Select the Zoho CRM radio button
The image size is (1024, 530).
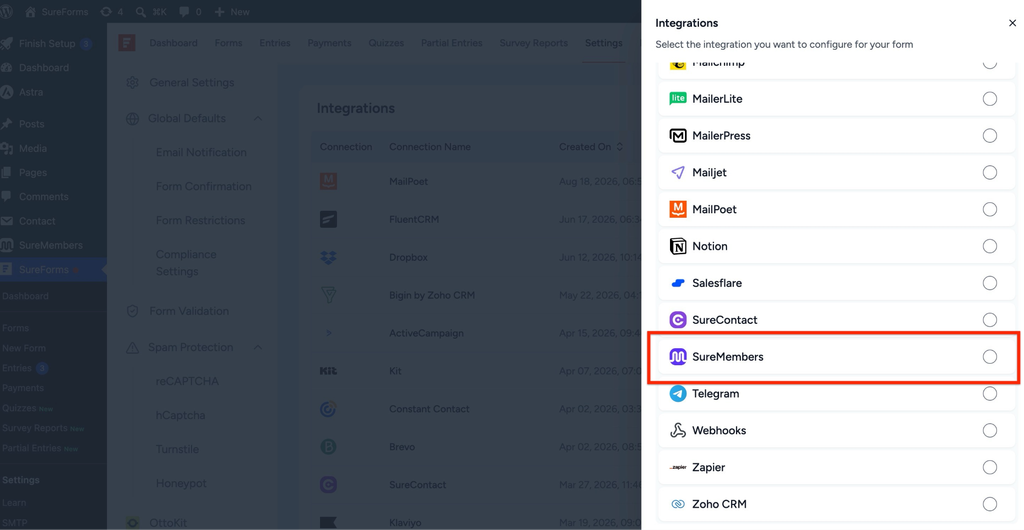click(x=989, y=505)
